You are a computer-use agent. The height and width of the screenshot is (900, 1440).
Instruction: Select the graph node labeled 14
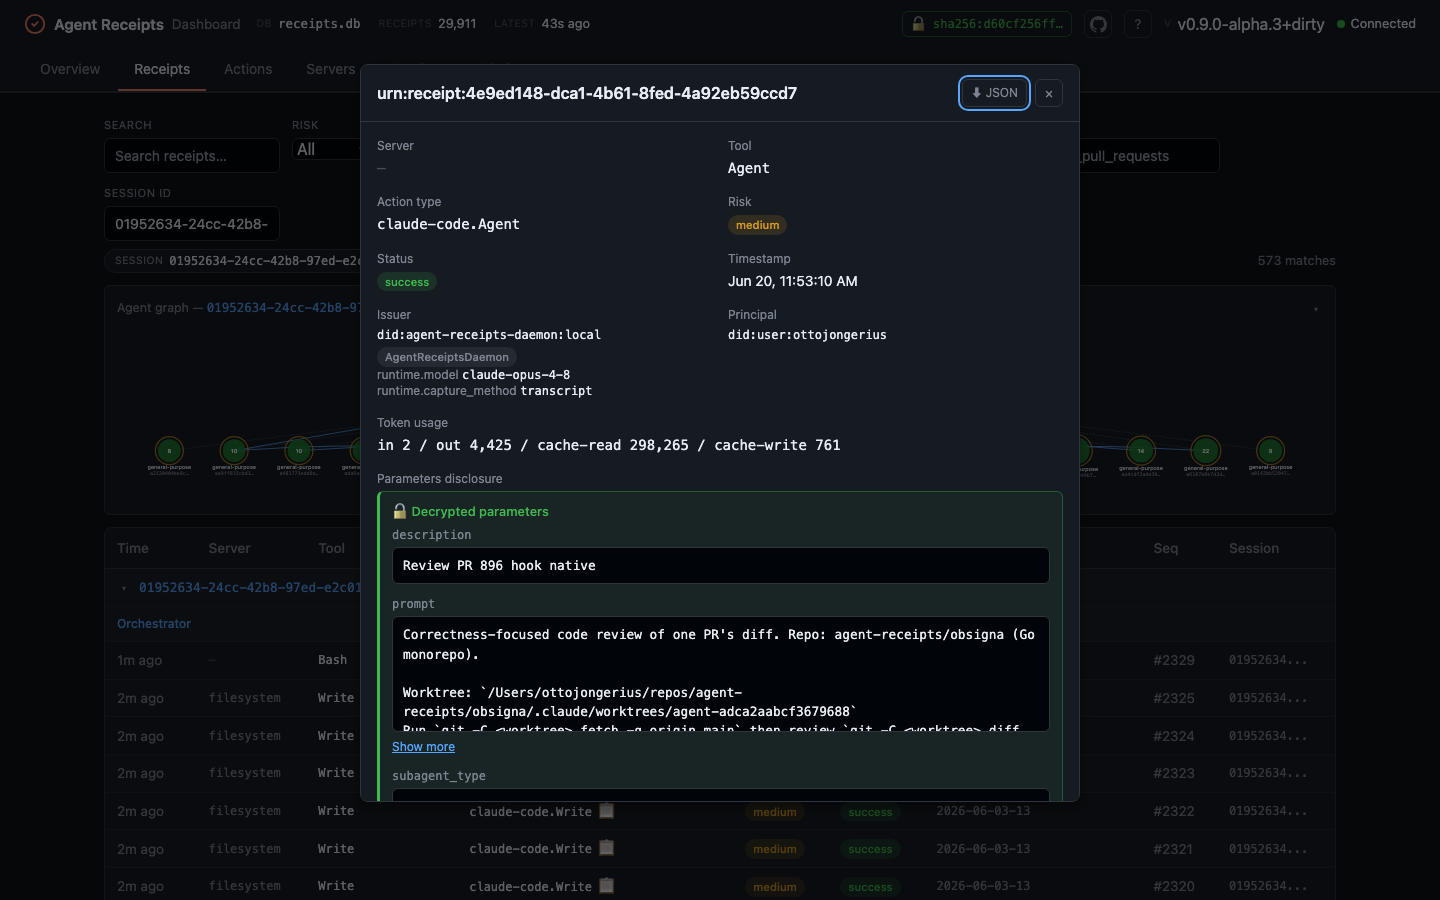click(1141, 451)
